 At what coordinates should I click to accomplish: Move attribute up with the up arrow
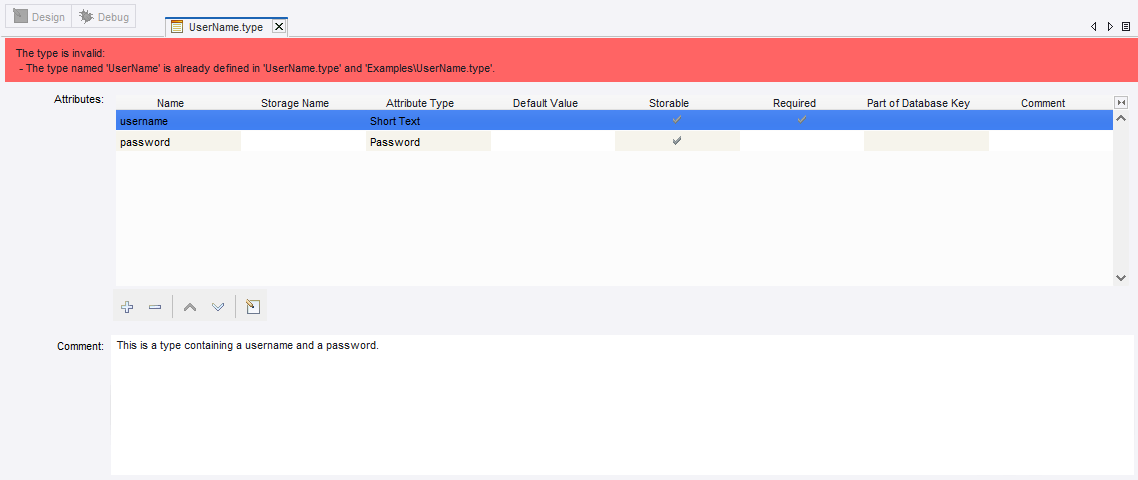pos(190,307)
